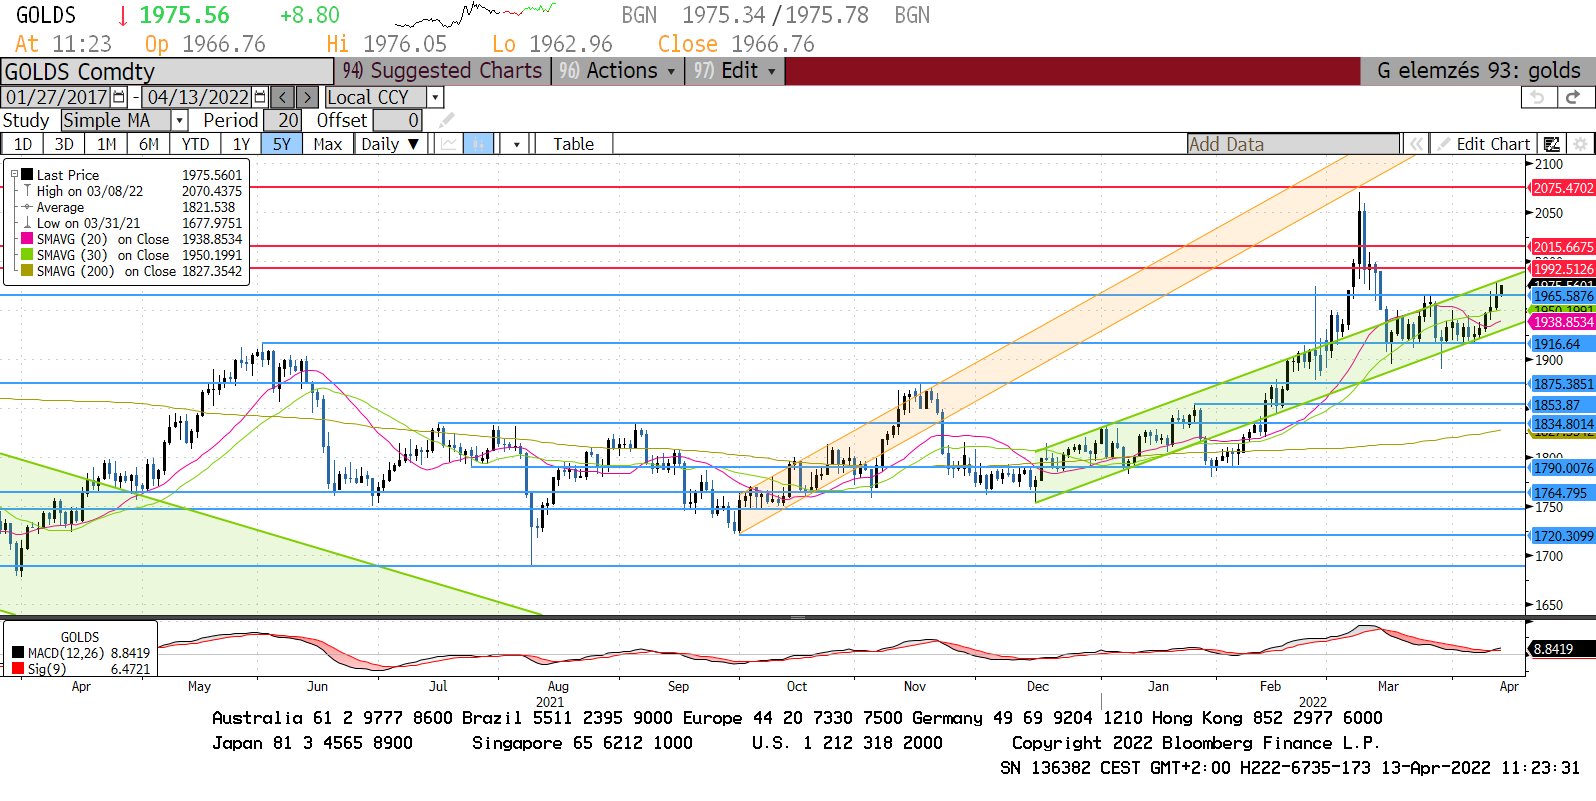Open the Local CCY currency dropdown

pyautogui.click(x=435, y=97)
